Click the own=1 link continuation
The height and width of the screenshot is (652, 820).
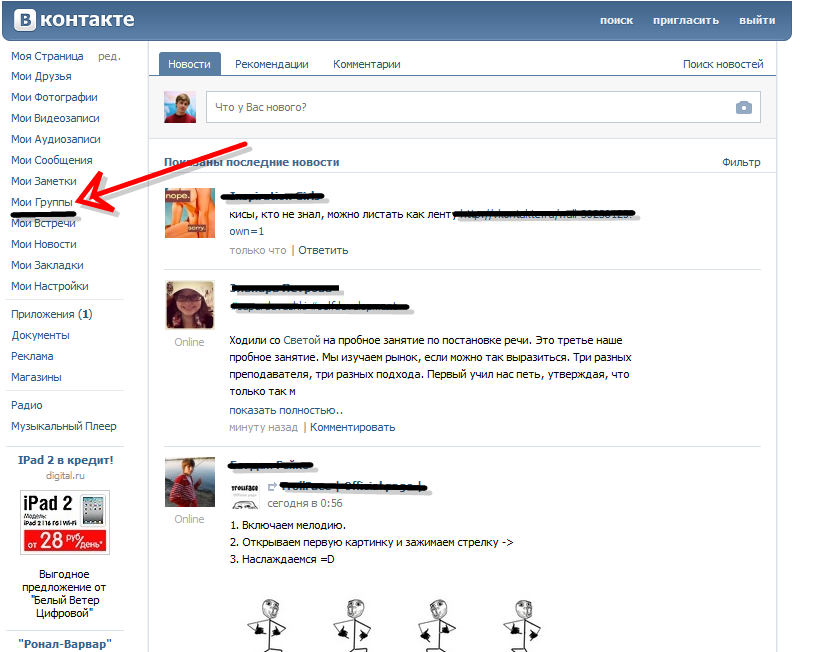pos(246,231)
